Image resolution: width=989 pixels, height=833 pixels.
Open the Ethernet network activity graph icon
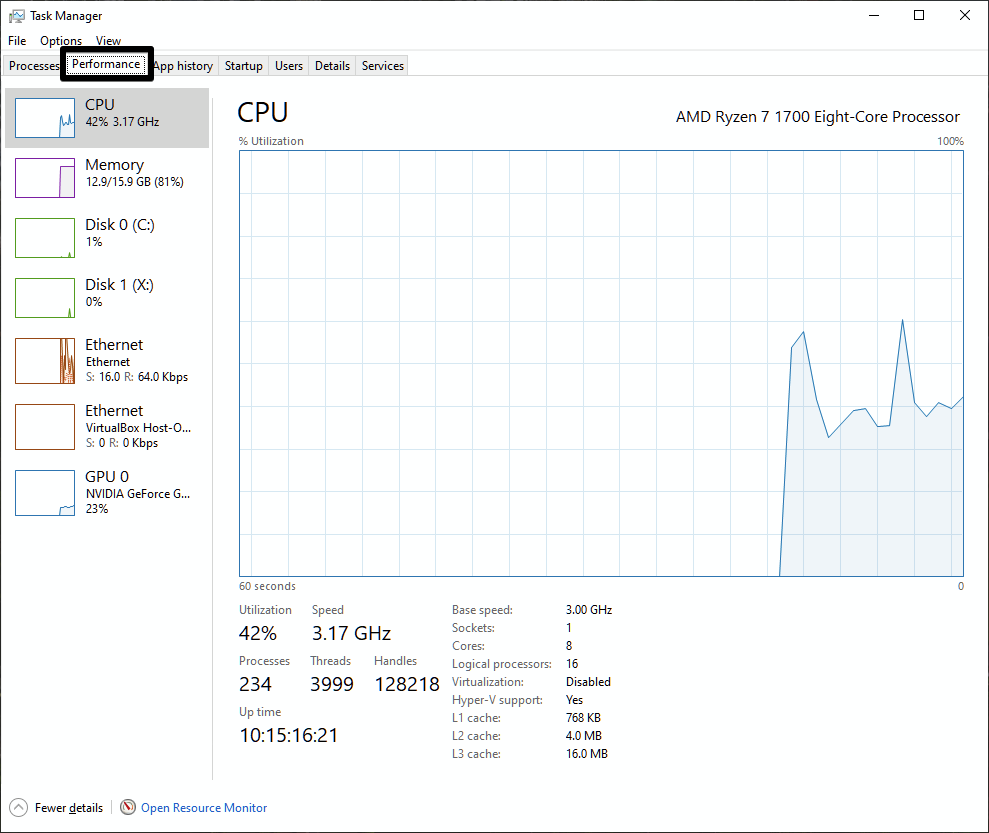pyautogui.click(x=45, y=361)
